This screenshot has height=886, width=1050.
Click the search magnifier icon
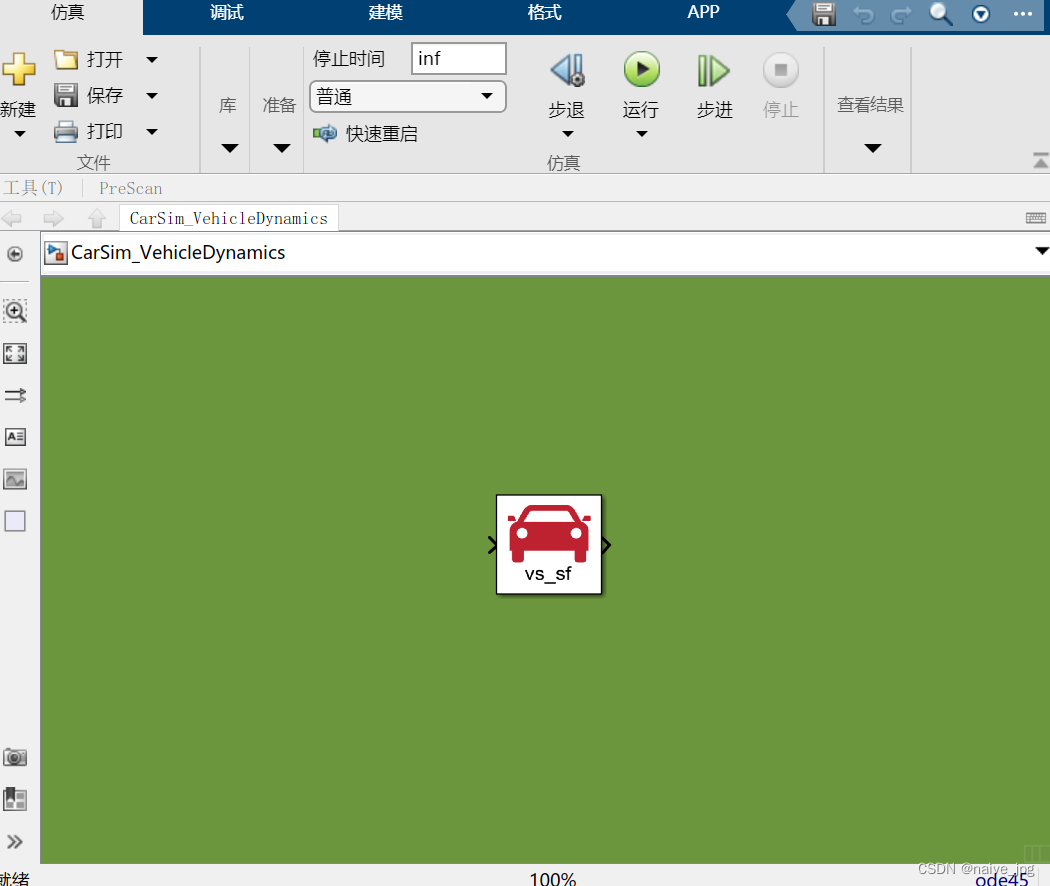tap(941, 14)
